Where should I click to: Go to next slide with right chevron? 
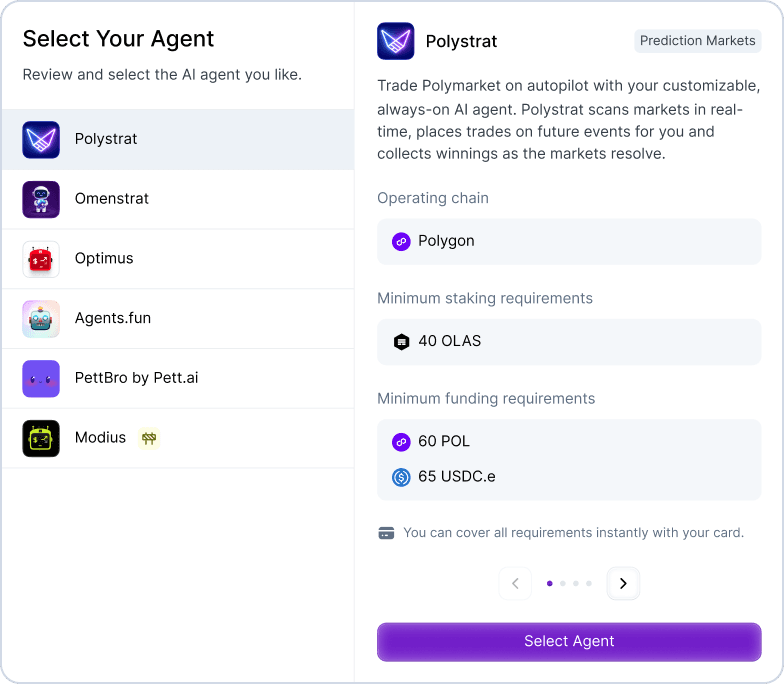(623, 583)
